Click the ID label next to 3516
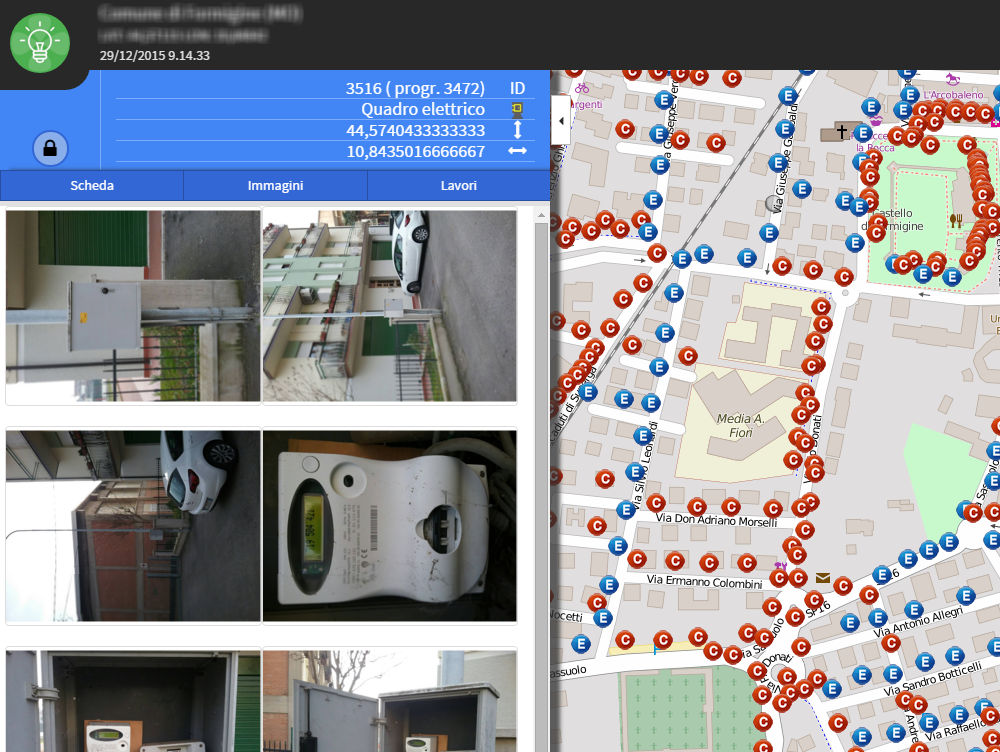 517,88
